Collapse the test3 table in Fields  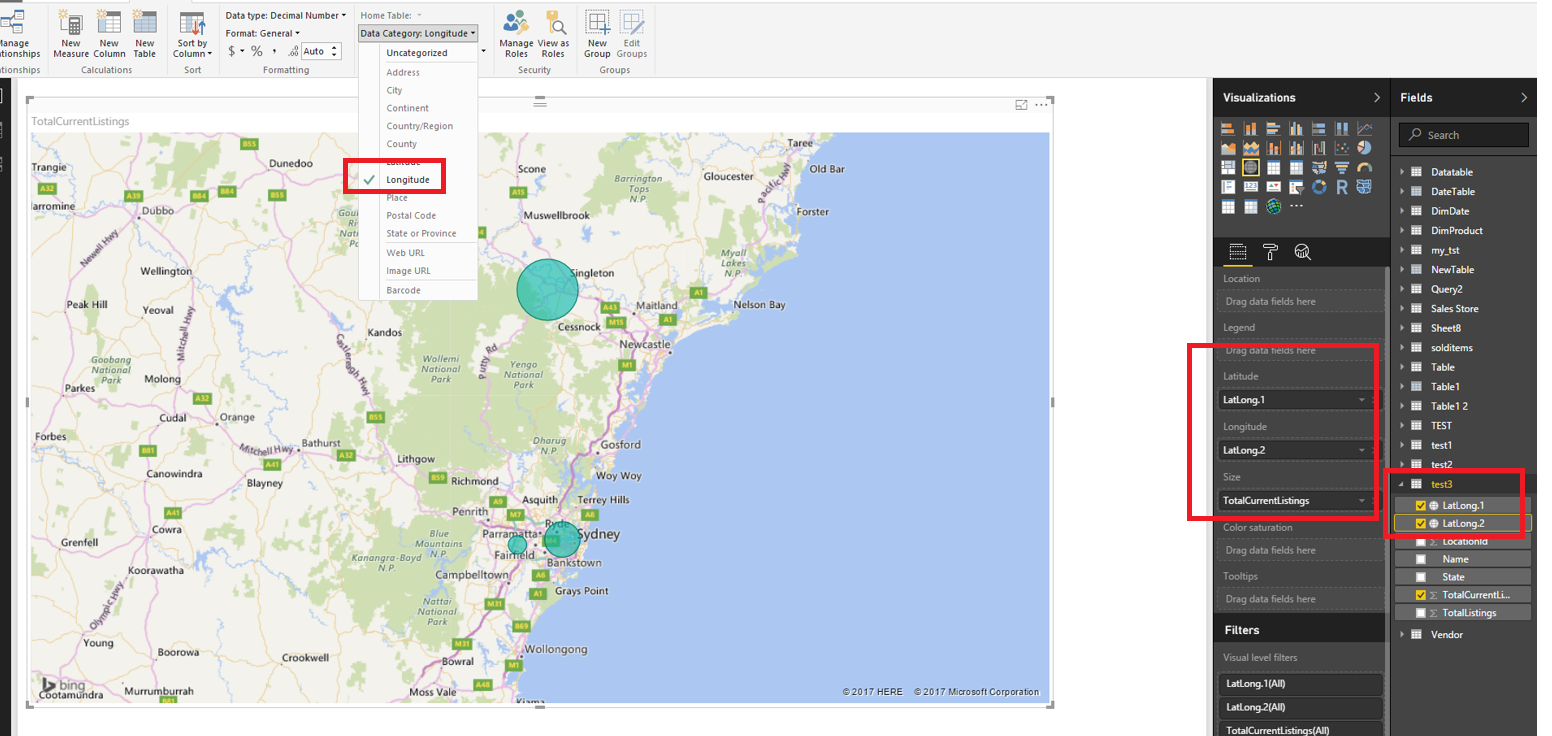click(1402, 484)
